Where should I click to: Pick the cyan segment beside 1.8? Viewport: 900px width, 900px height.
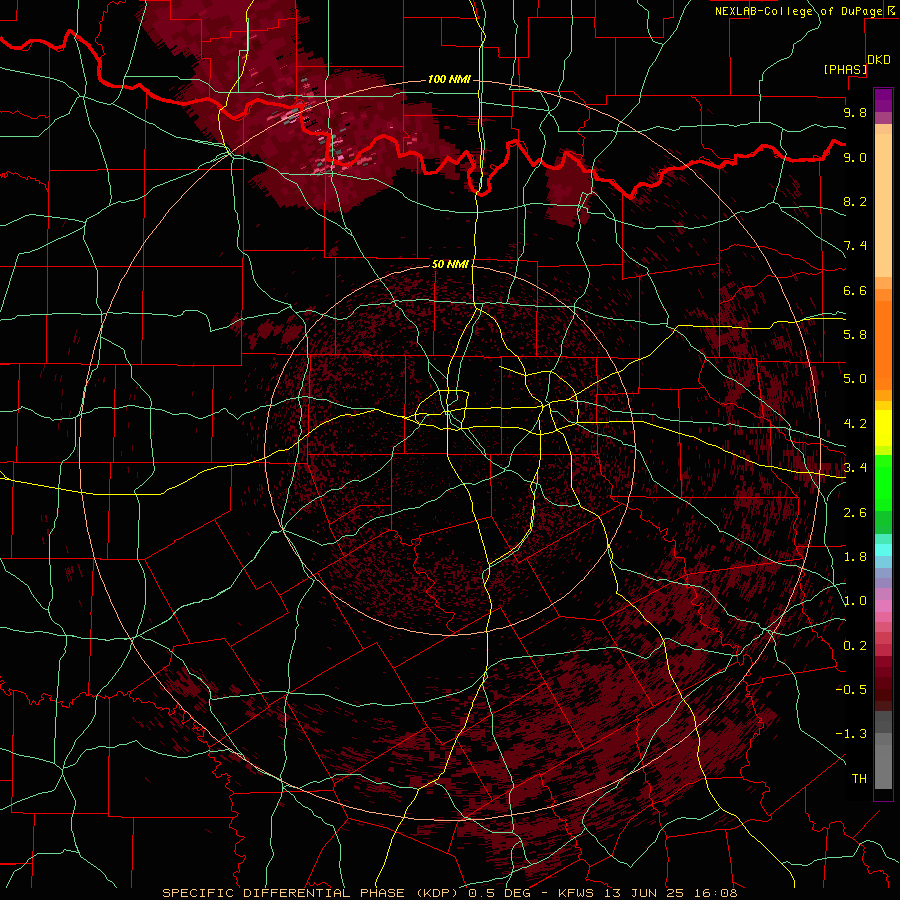[883, 550]
